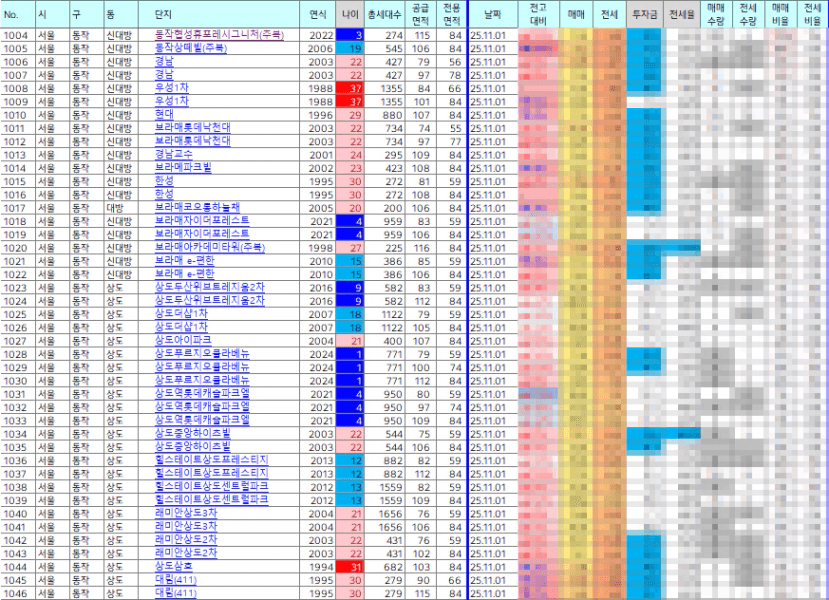Select row number cell 1004
The height and width of the screenshot is (600, 829).
click(x=18, y=35)
